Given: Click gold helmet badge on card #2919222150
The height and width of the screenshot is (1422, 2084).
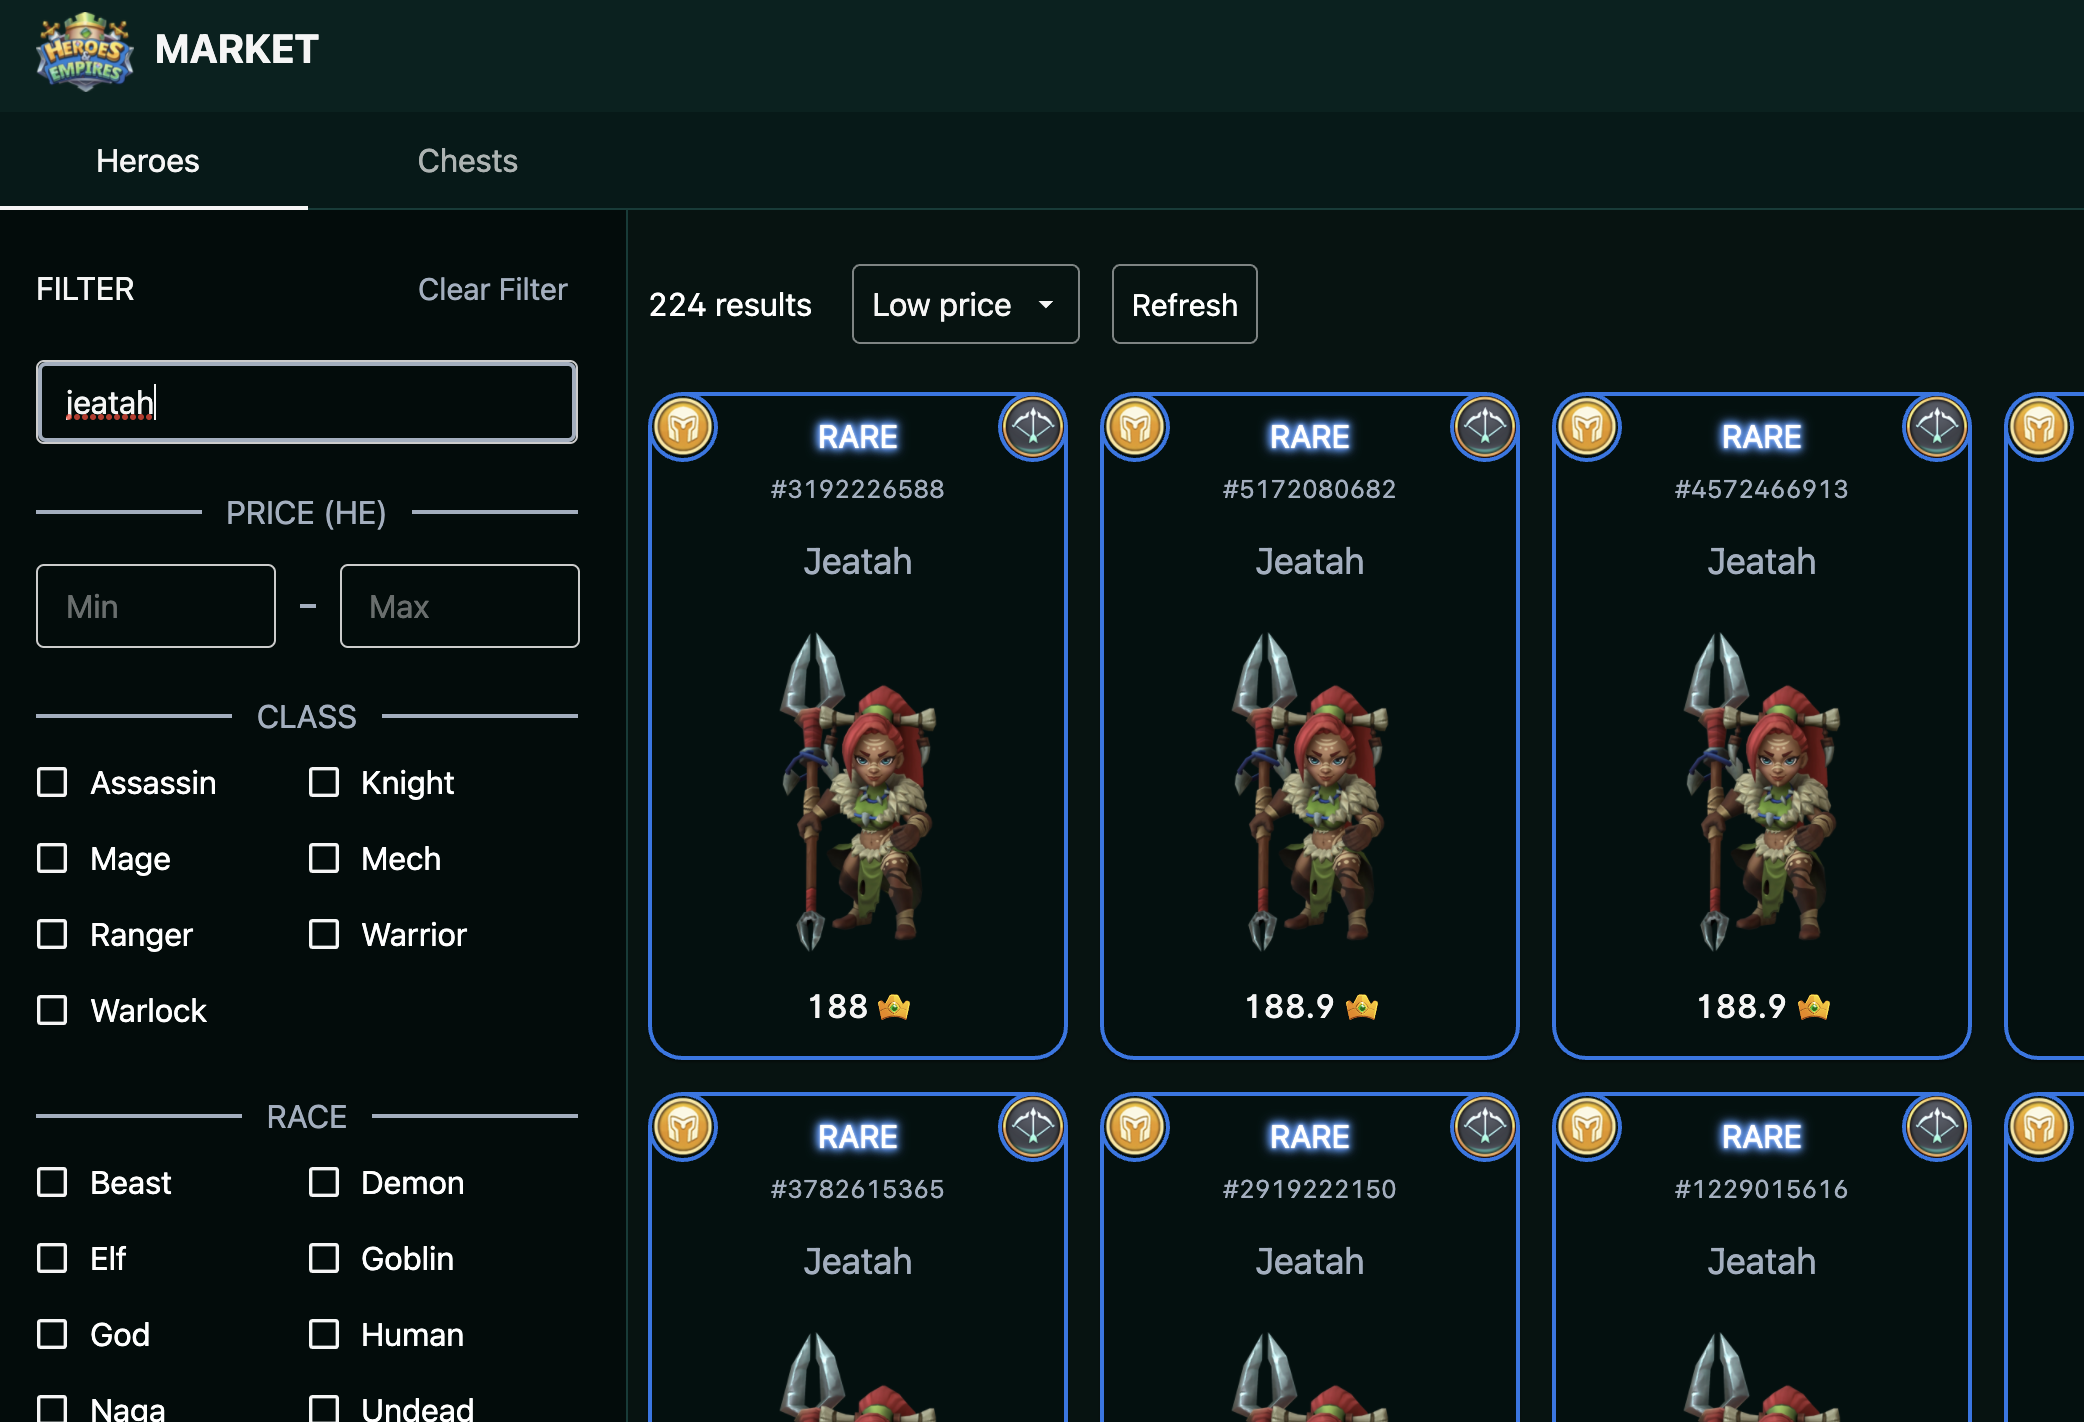Looking at the screenshot, I should (1136, 1128).
